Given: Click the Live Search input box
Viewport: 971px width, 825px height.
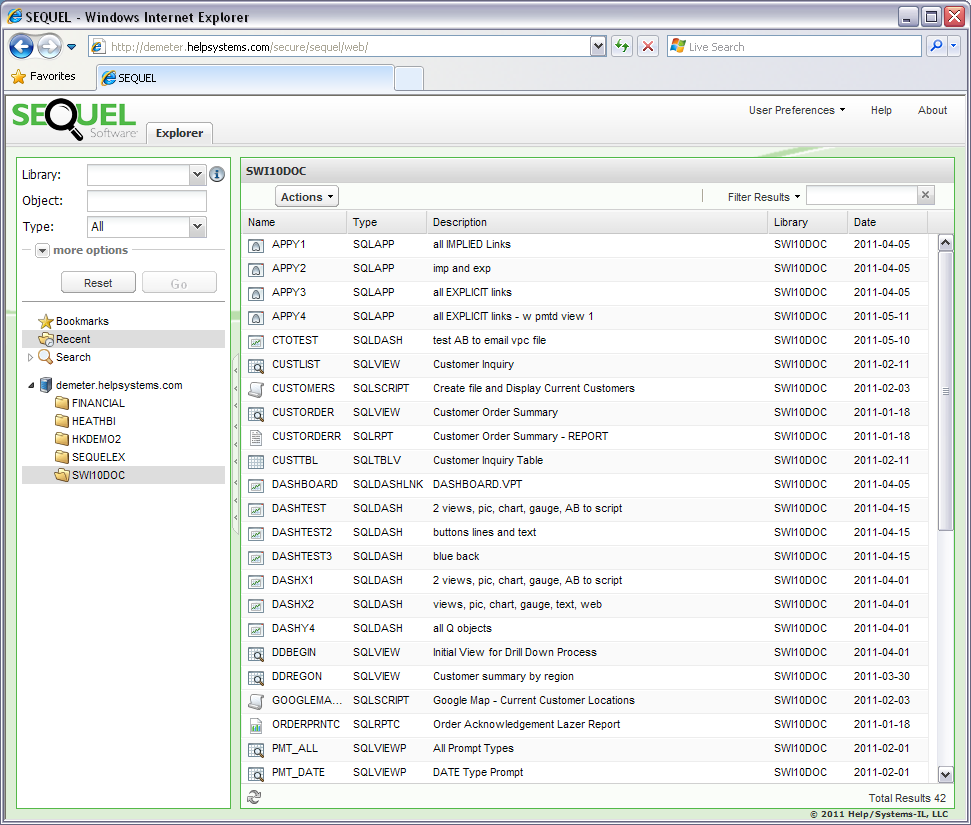Looking at the screenshot, I should click(x=794, y=46).
